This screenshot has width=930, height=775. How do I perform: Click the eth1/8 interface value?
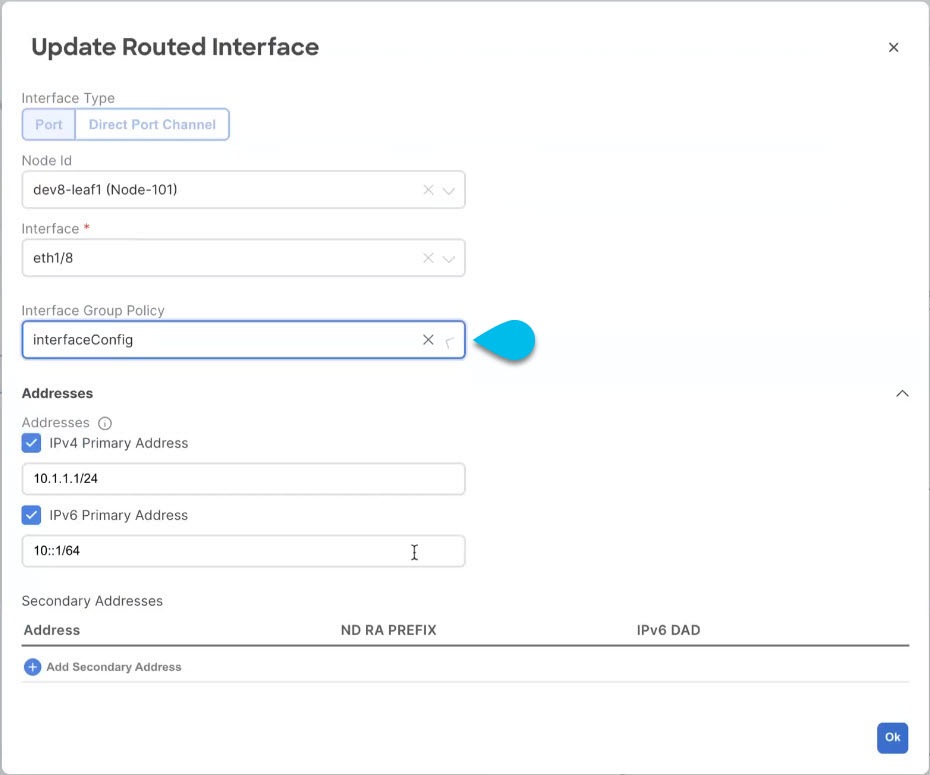(53, 258)
